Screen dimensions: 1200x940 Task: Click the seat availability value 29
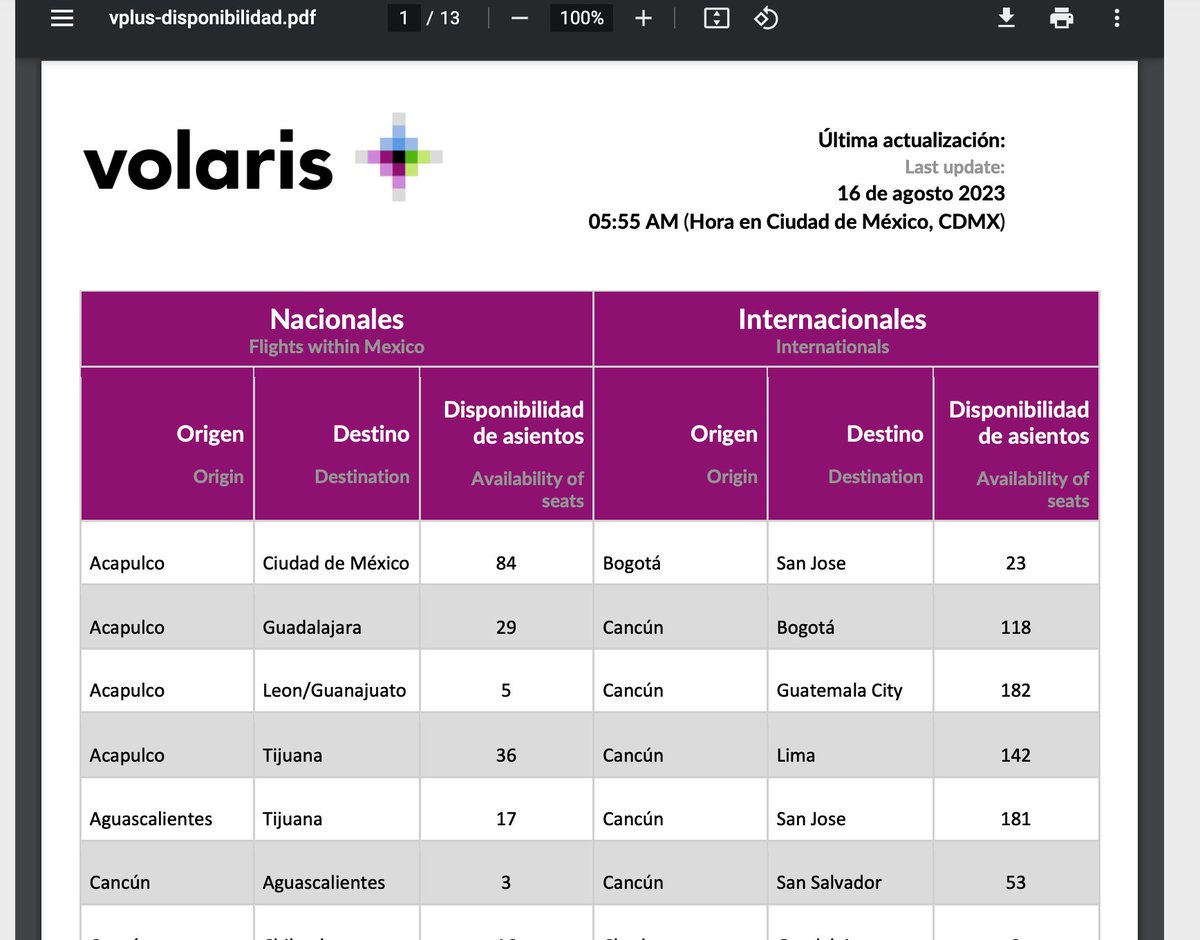(x=506, y=627)
